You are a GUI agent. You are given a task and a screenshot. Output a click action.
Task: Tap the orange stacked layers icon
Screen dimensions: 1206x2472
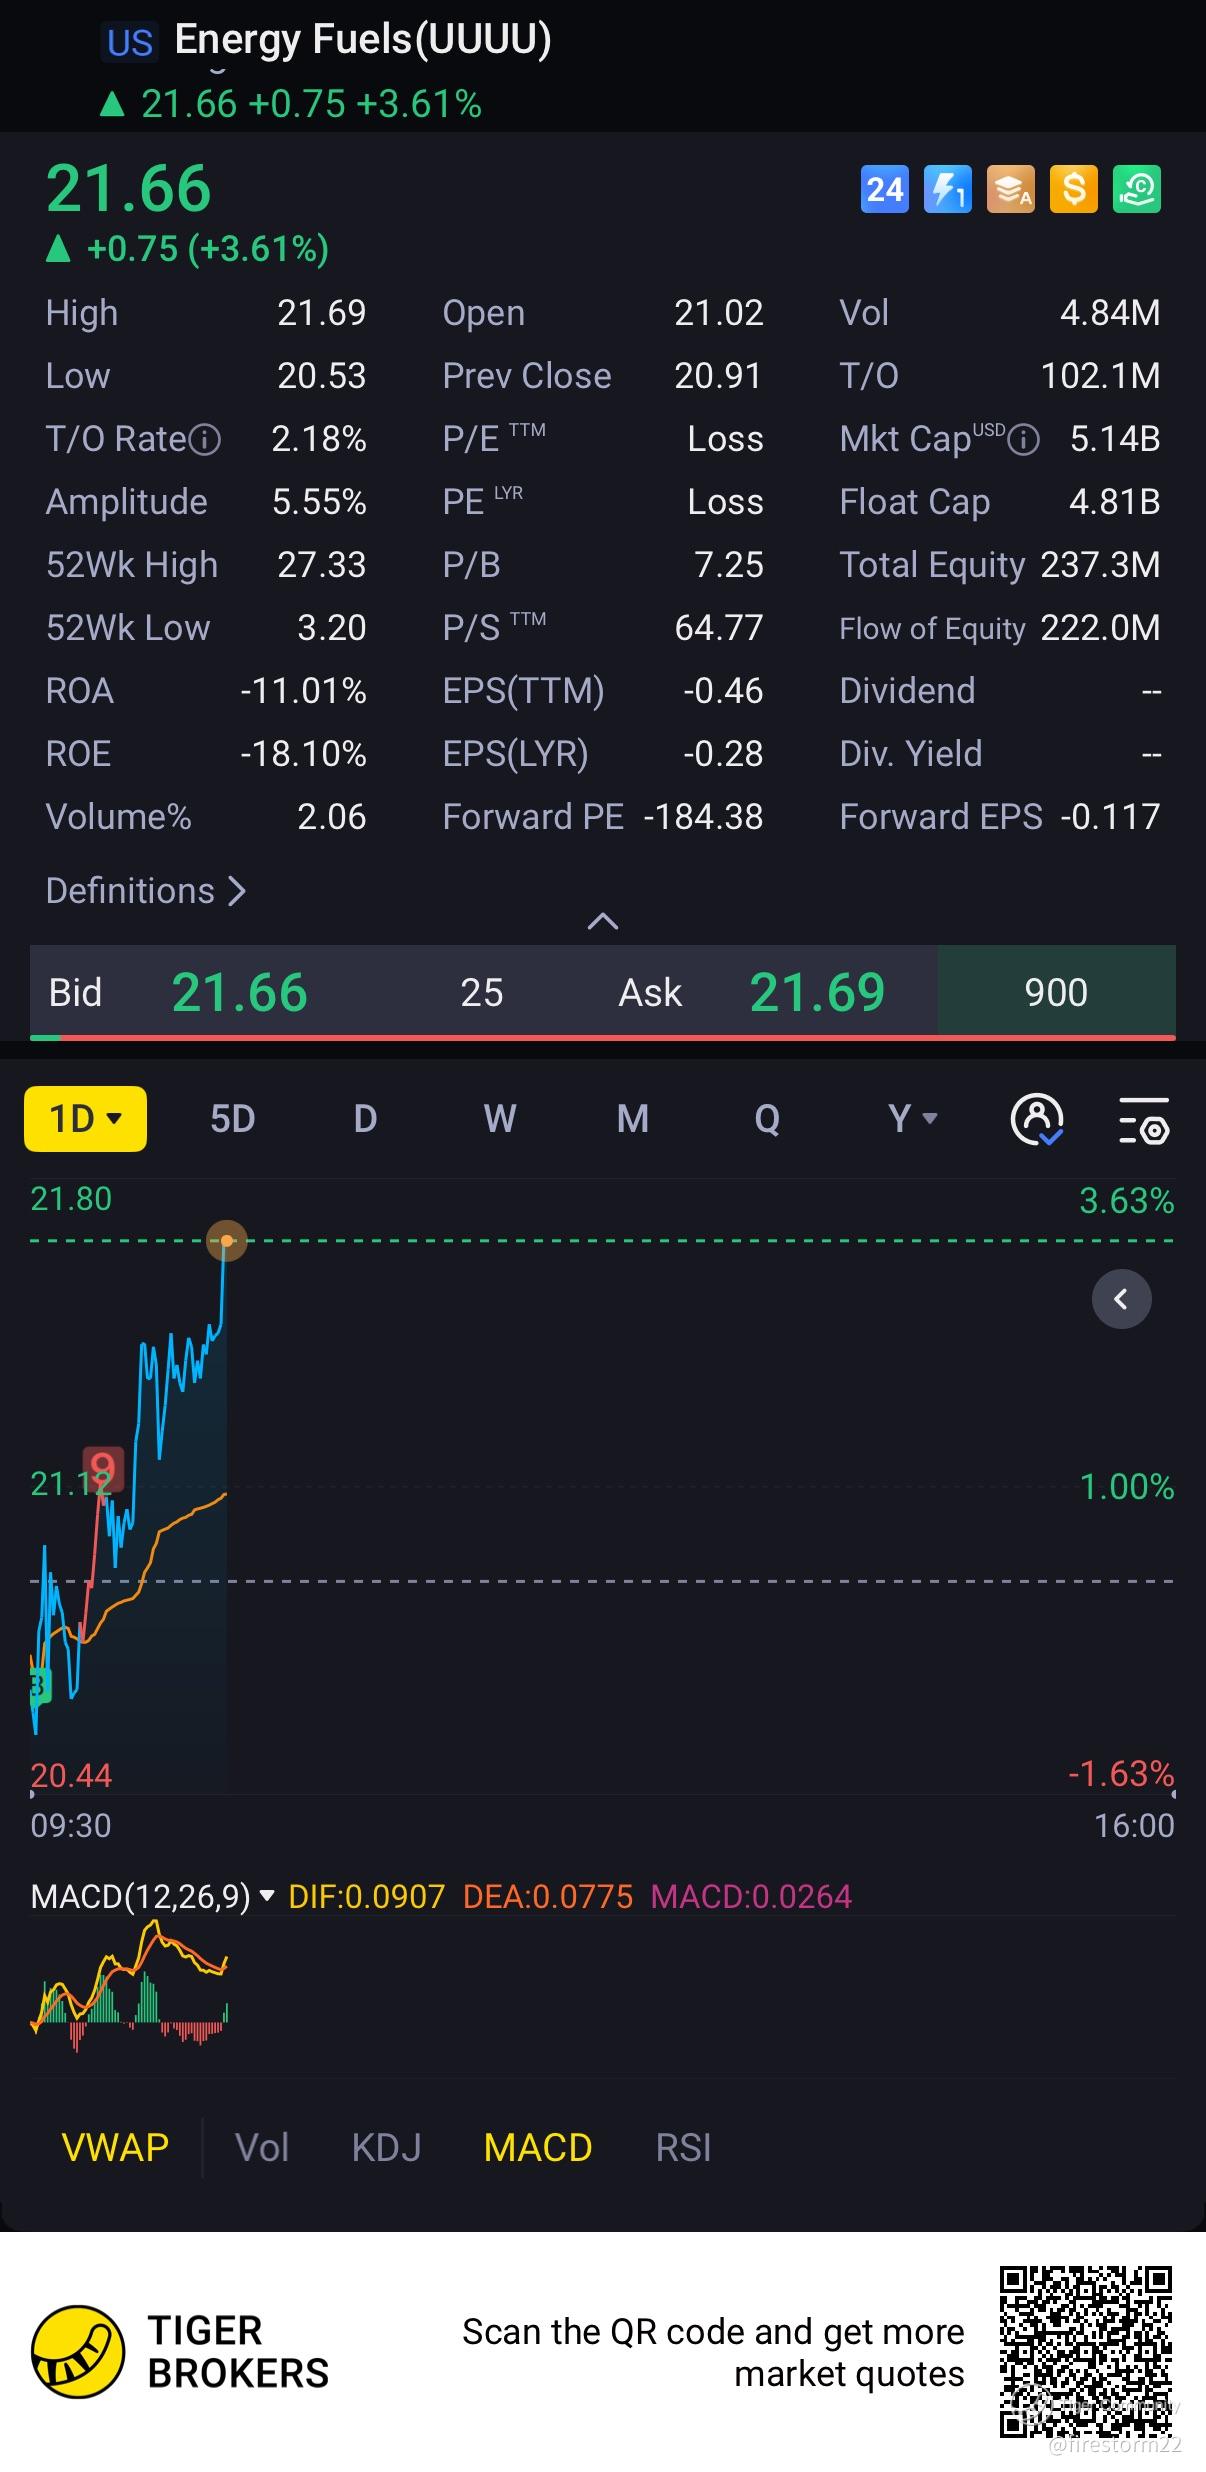[1010, 189]
